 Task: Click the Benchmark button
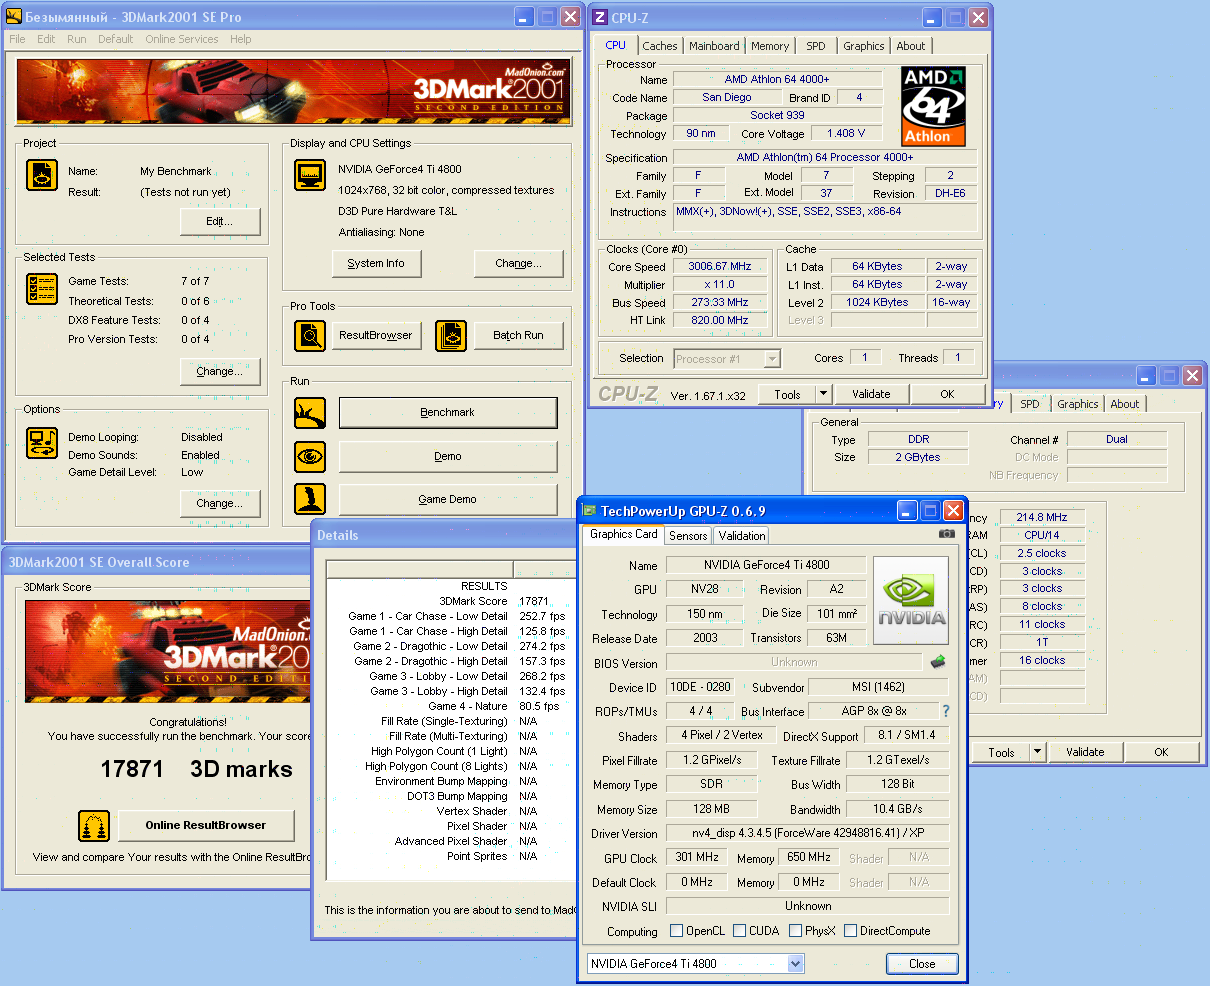pyautogui.click(x=448, y=412)
